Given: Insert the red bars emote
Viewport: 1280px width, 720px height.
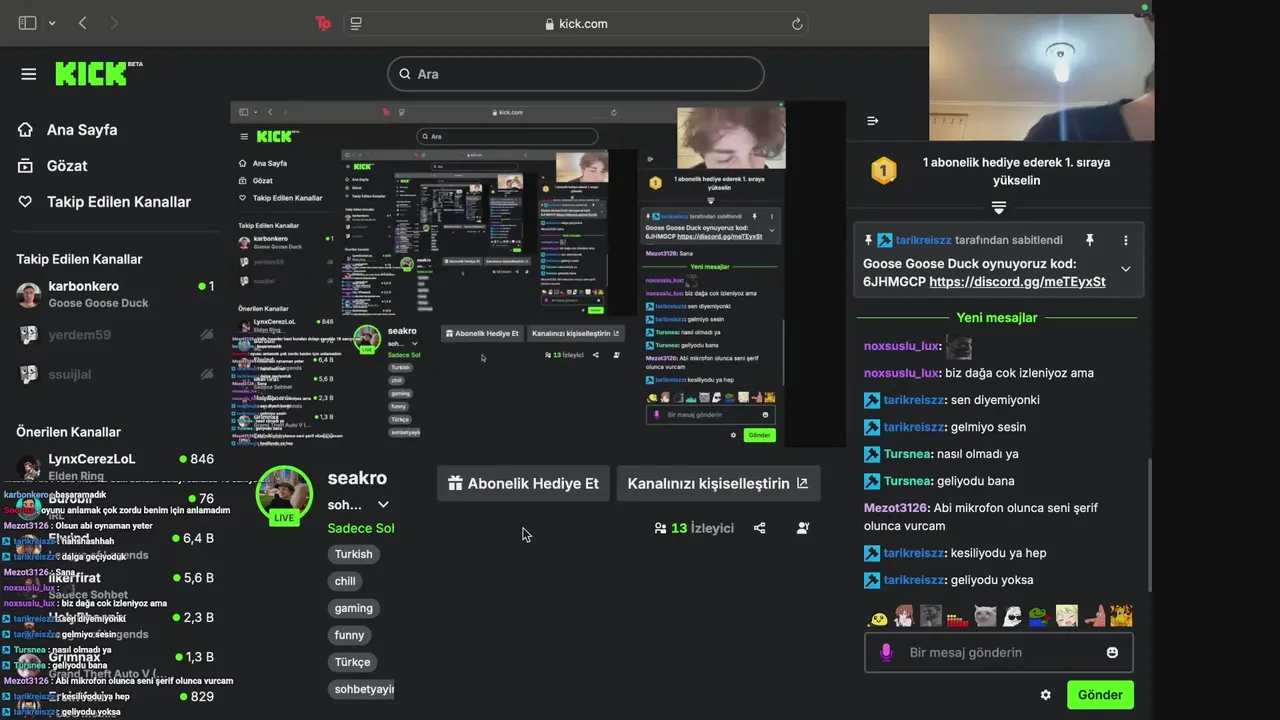Looking at the screenshot, I should [958, 617].
